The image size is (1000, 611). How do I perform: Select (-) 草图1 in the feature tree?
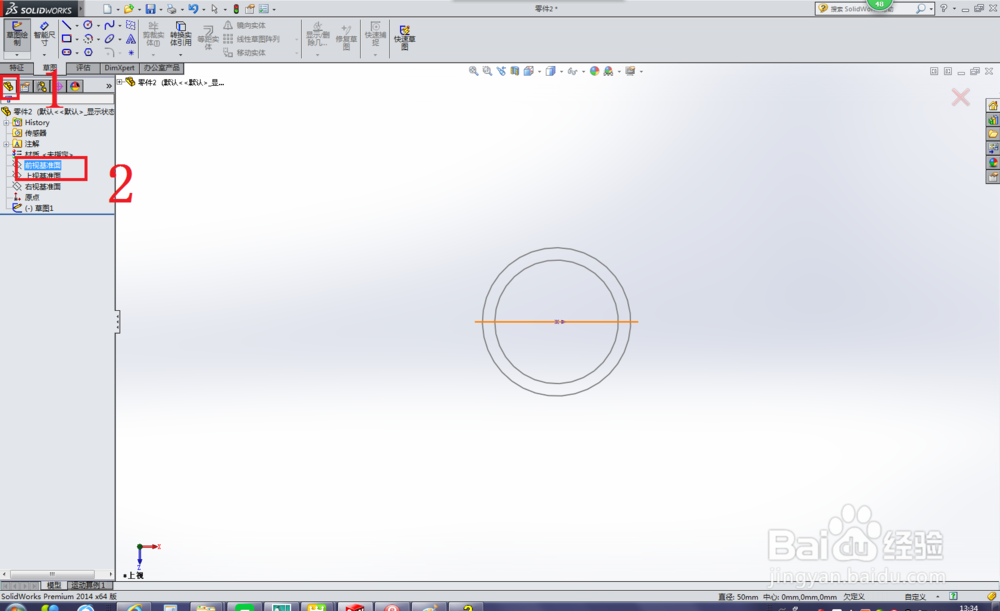39,209
